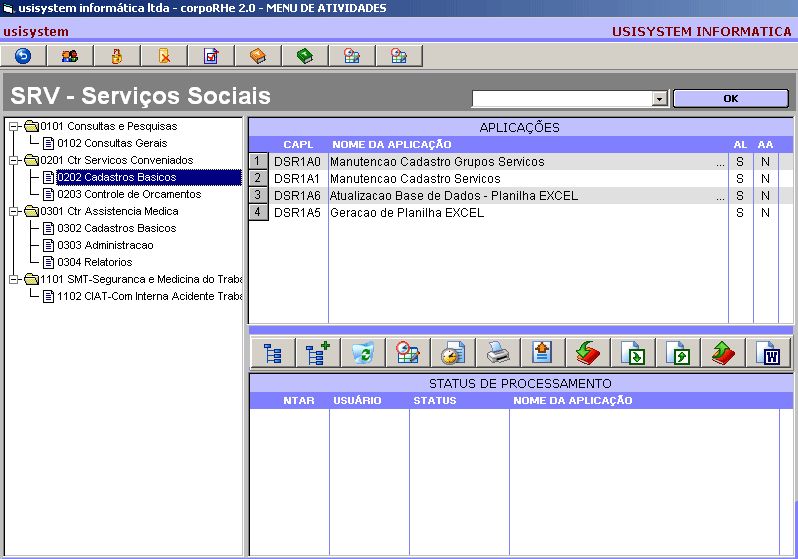
Task: Click the recycle bin refresh icon
Action: [x=363, y=352]
